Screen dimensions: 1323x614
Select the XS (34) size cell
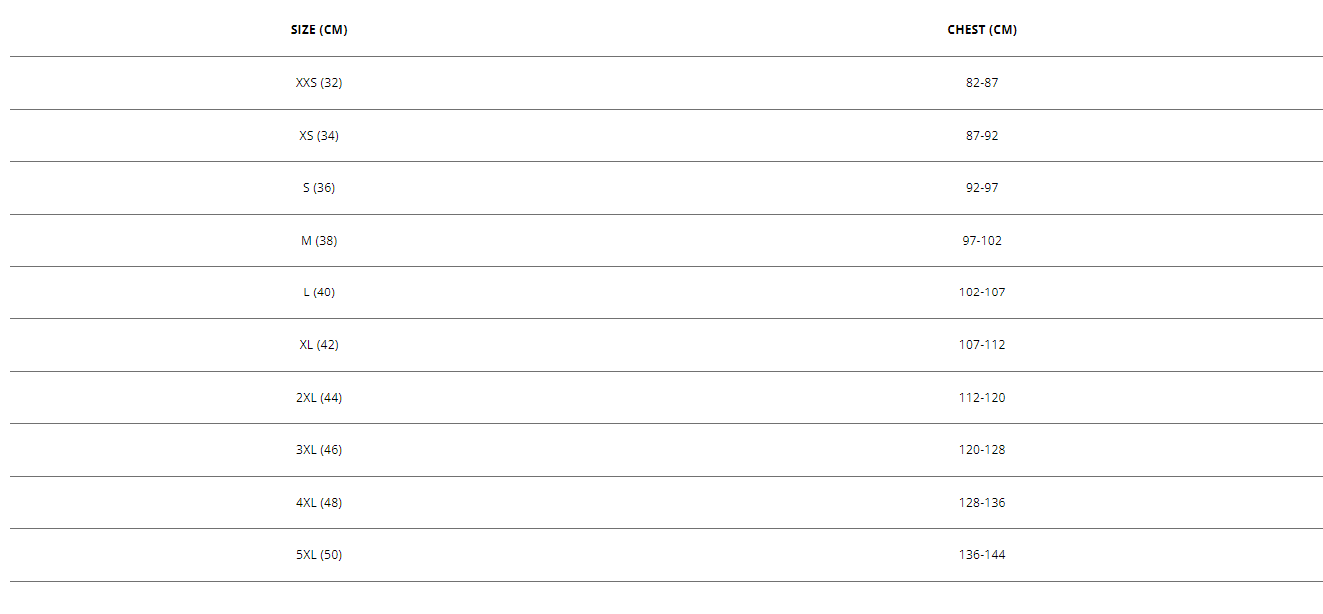click(319, 135)
